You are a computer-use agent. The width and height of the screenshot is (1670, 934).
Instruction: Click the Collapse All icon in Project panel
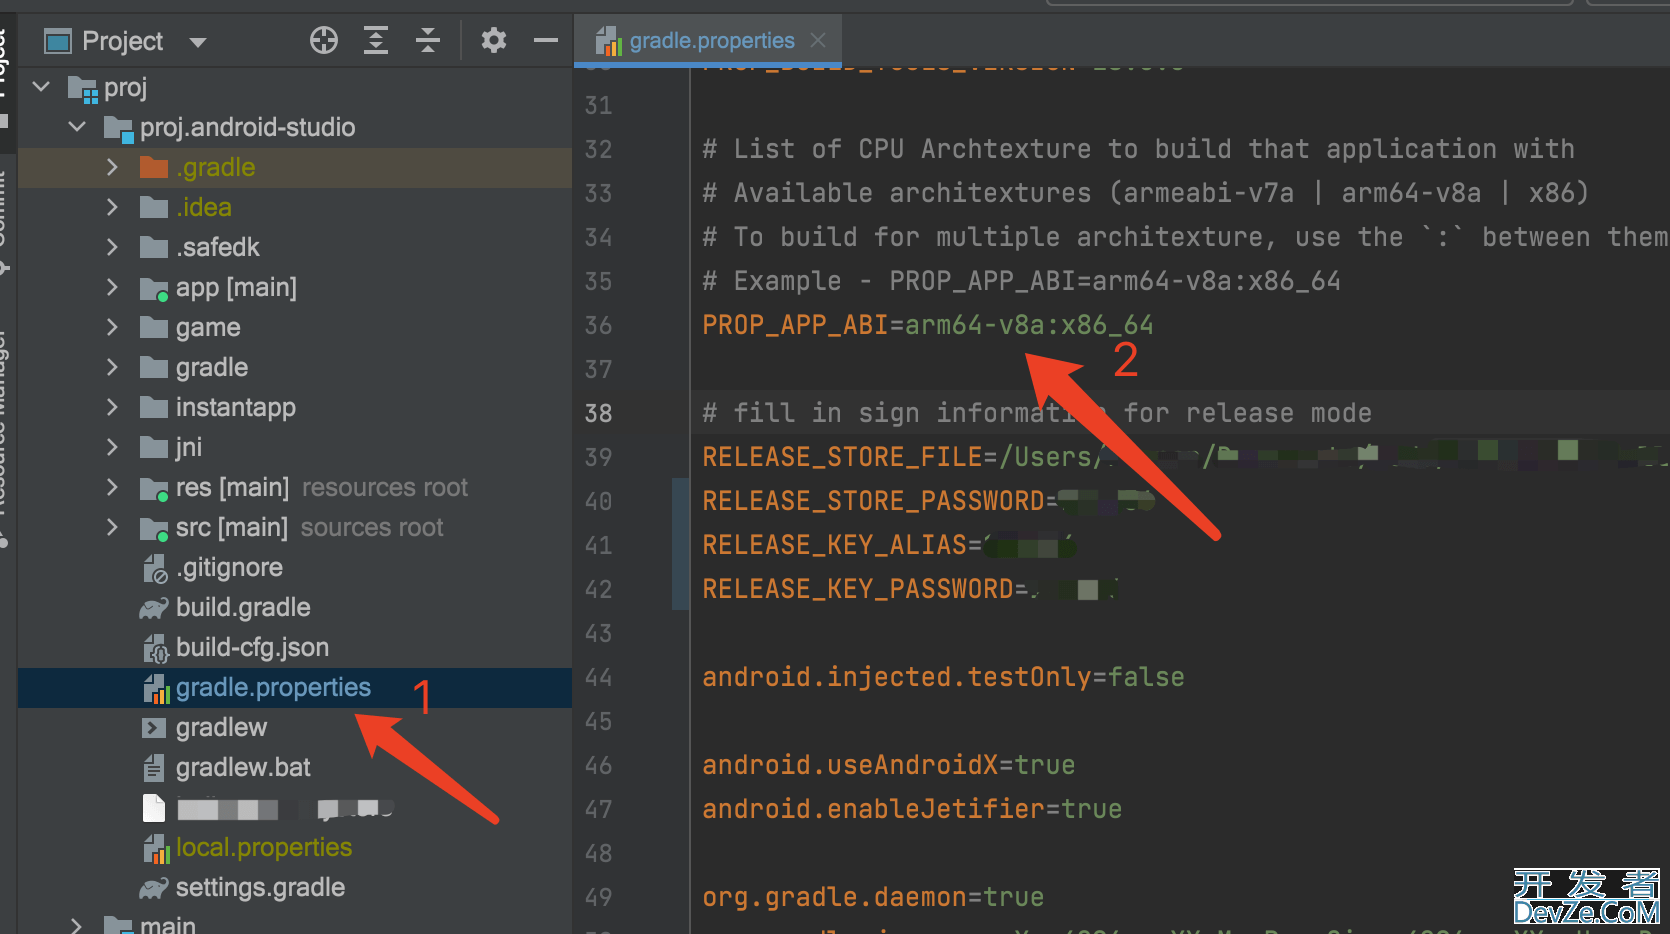(428, 41)
